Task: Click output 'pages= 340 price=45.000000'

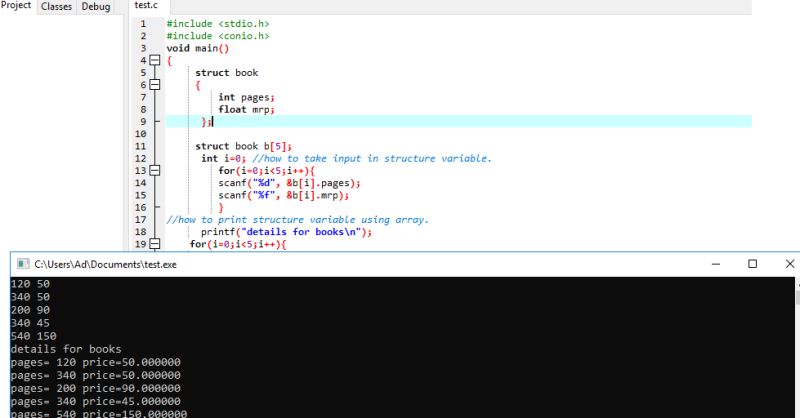Action: click(95, 402)
